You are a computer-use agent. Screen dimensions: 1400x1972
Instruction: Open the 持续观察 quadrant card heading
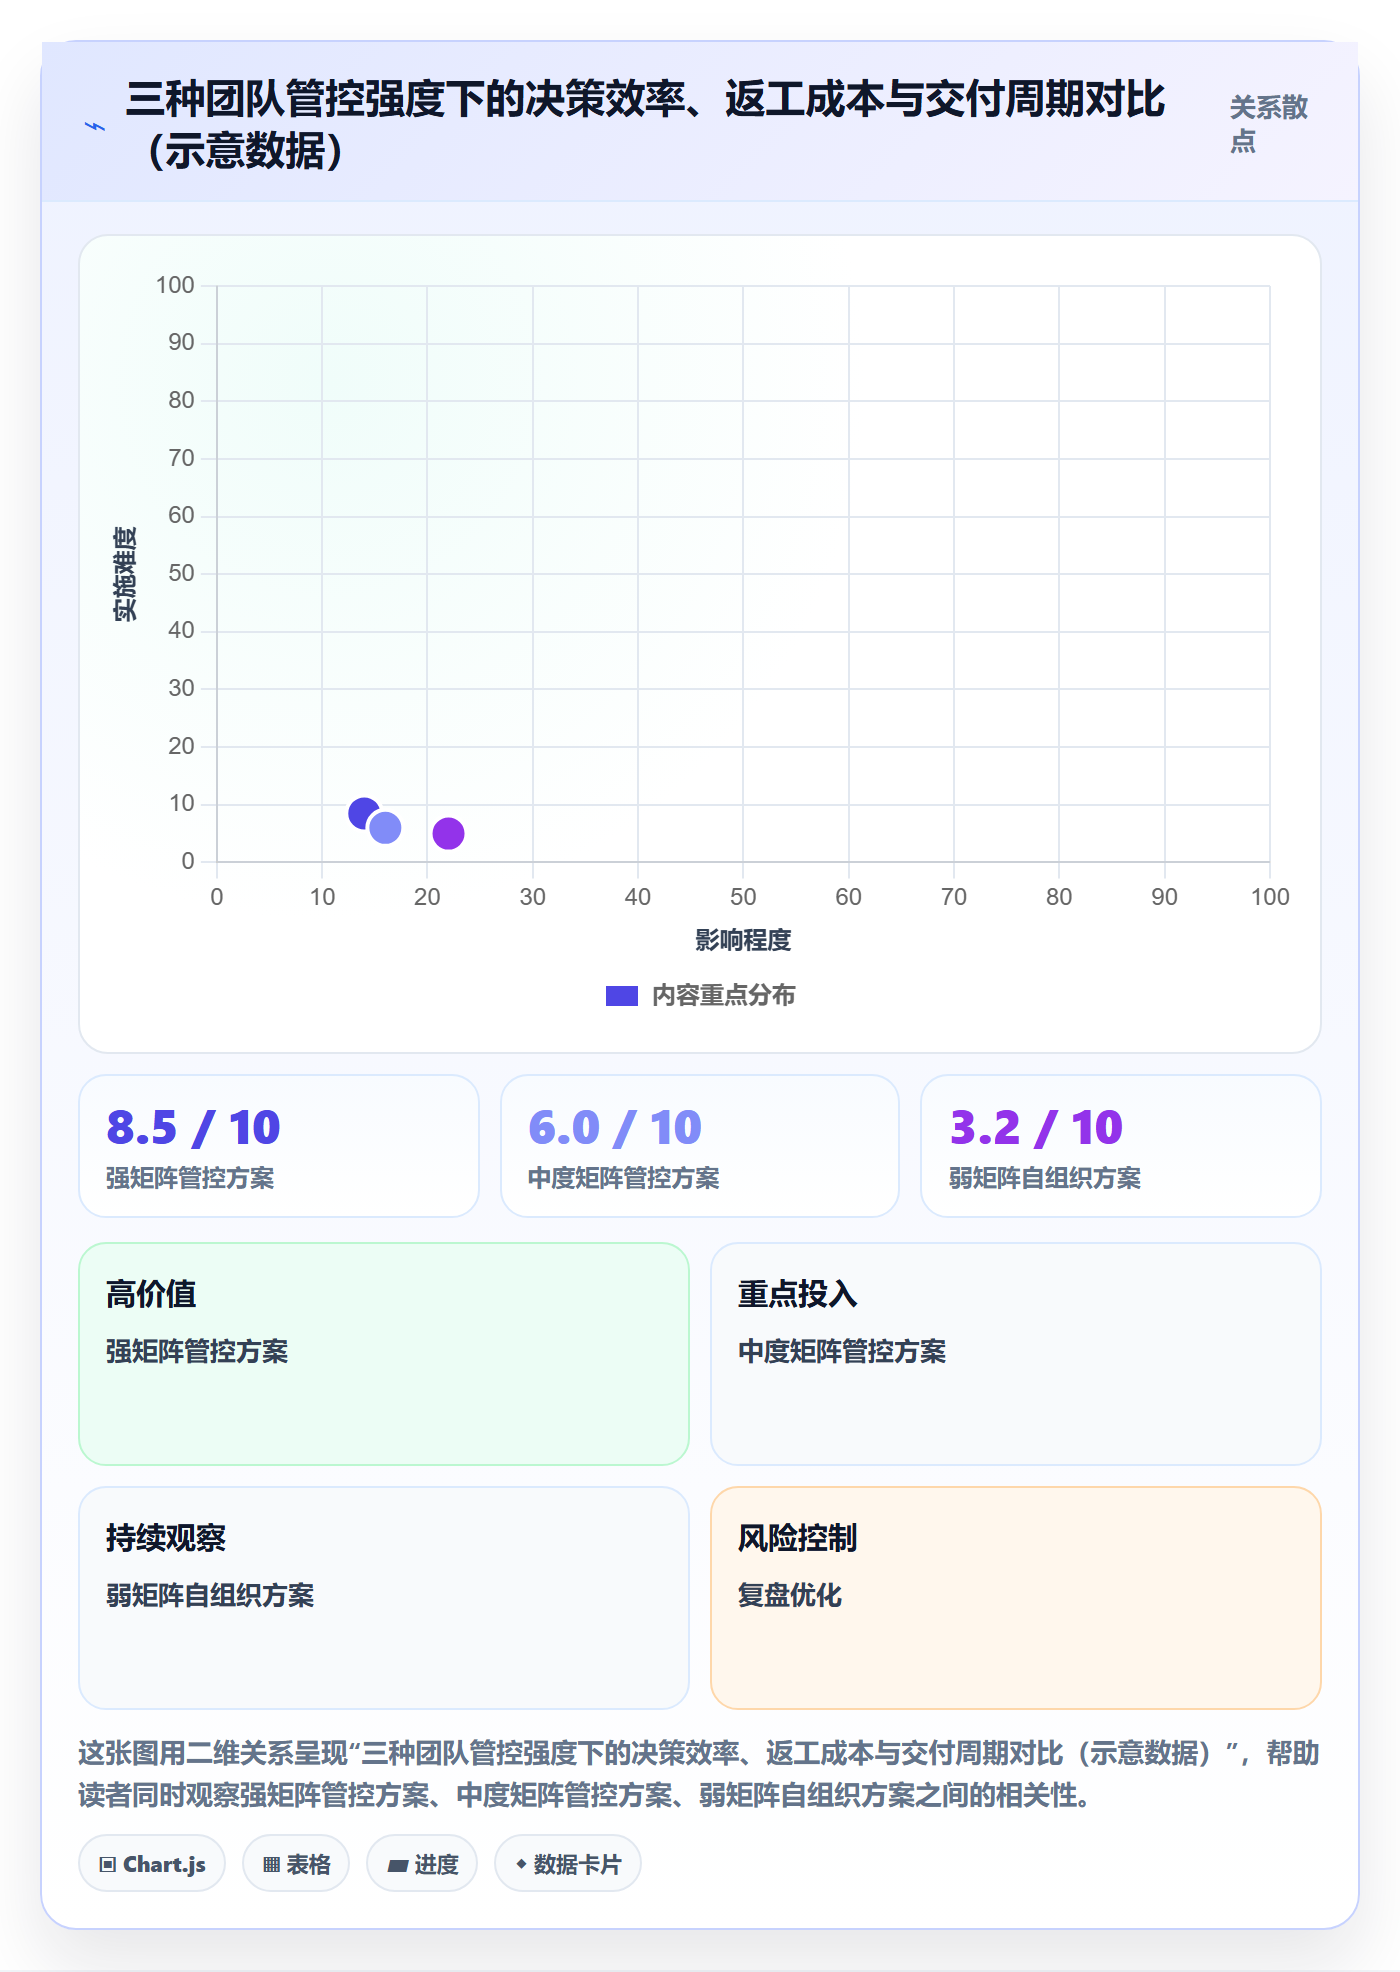click(x=166, y=1538)
